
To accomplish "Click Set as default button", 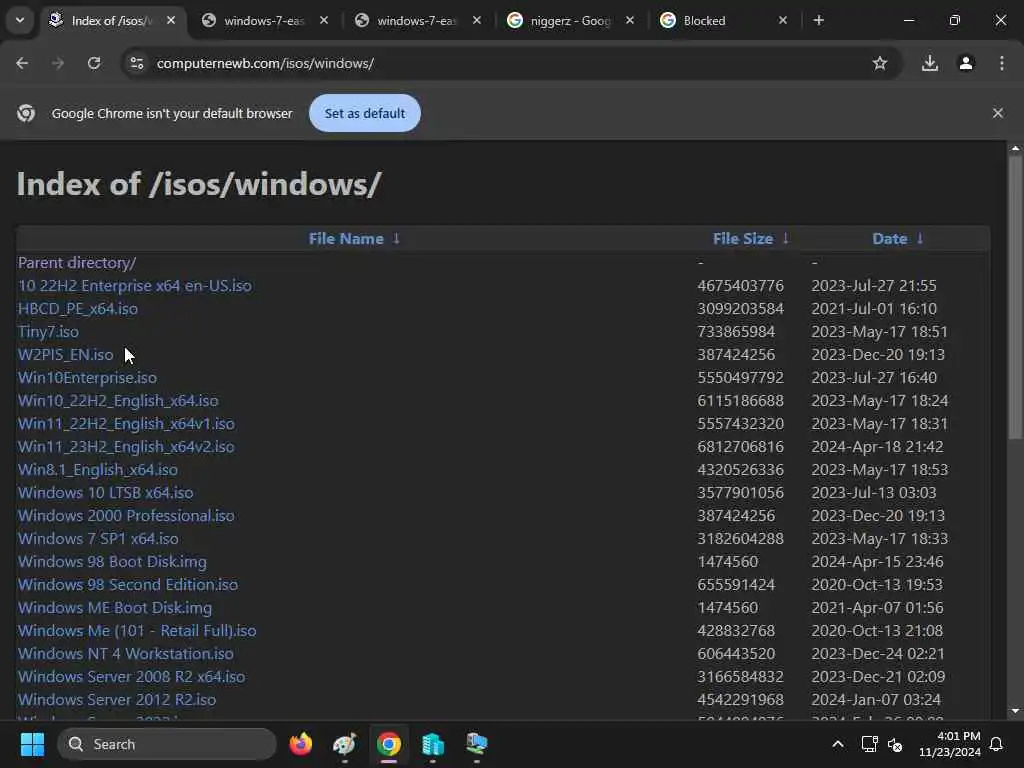I will coord(364,113).
